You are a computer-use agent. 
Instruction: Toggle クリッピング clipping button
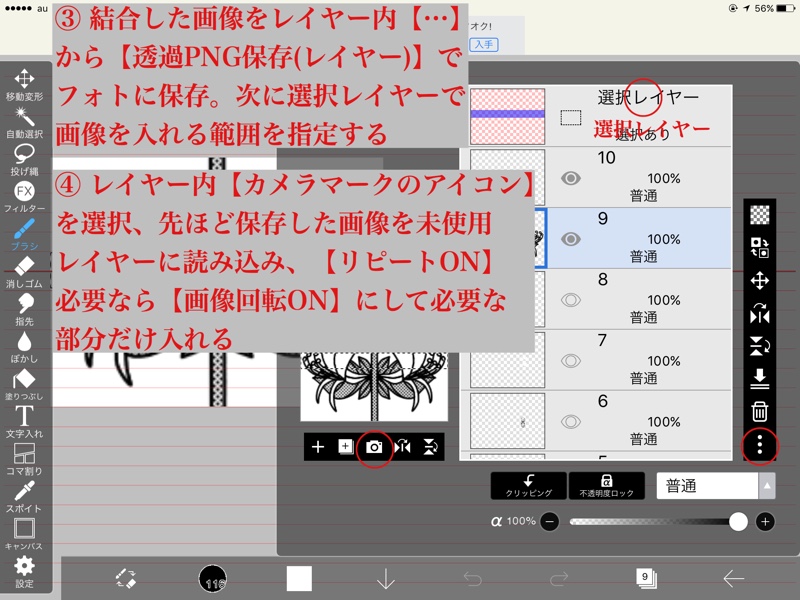[x=529, y=486]
